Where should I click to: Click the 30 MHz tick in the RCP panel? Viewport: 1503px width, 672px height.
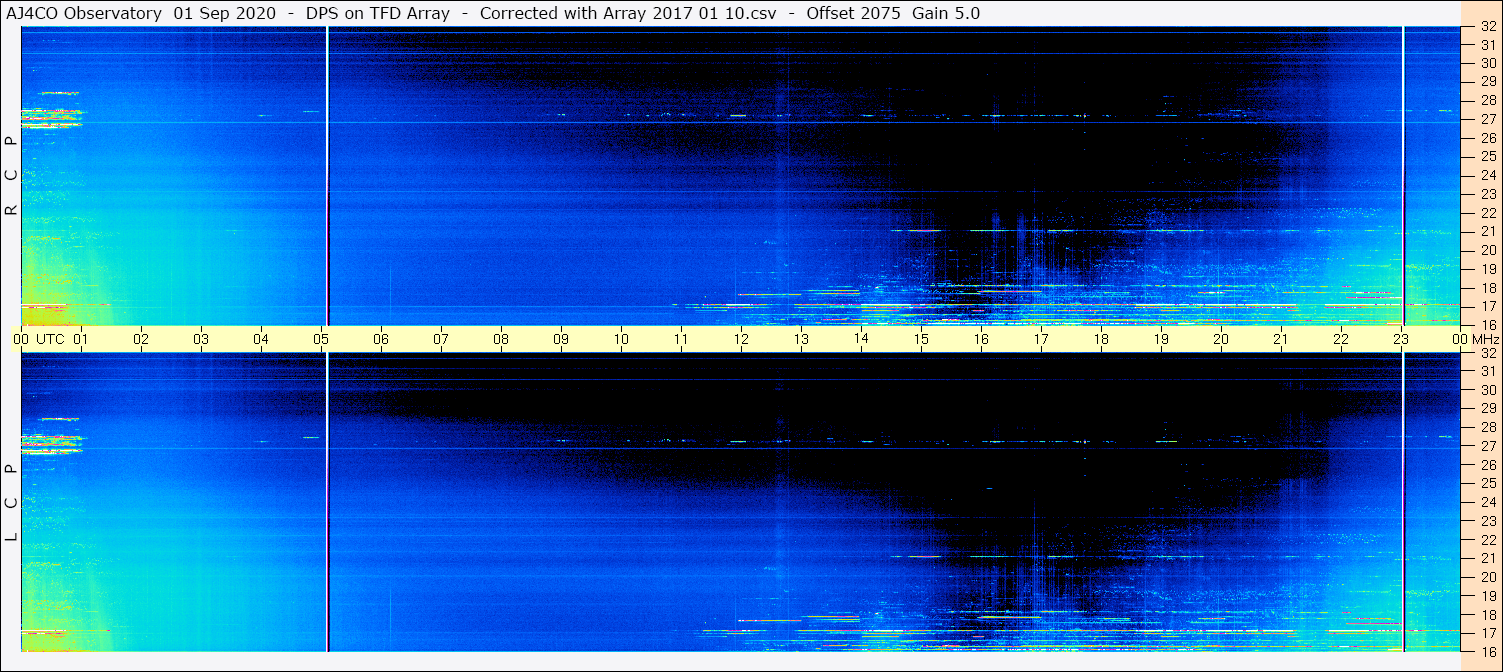click(x=1487, y=63)
